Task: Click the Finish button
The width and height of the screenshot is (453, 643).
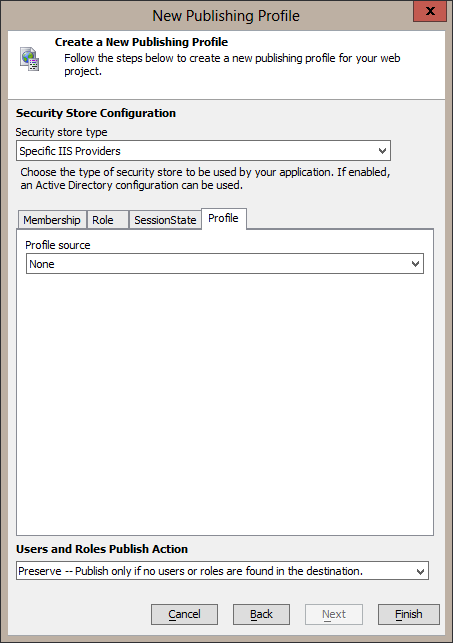Action: pos(409,614)
